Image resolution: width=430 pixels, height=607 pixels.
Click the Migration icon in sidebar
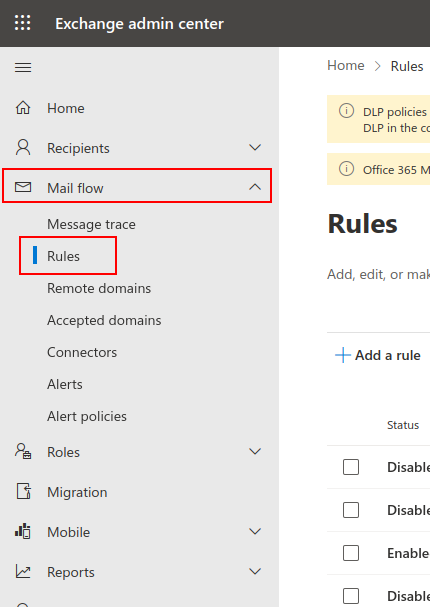(x=24, y=491)
